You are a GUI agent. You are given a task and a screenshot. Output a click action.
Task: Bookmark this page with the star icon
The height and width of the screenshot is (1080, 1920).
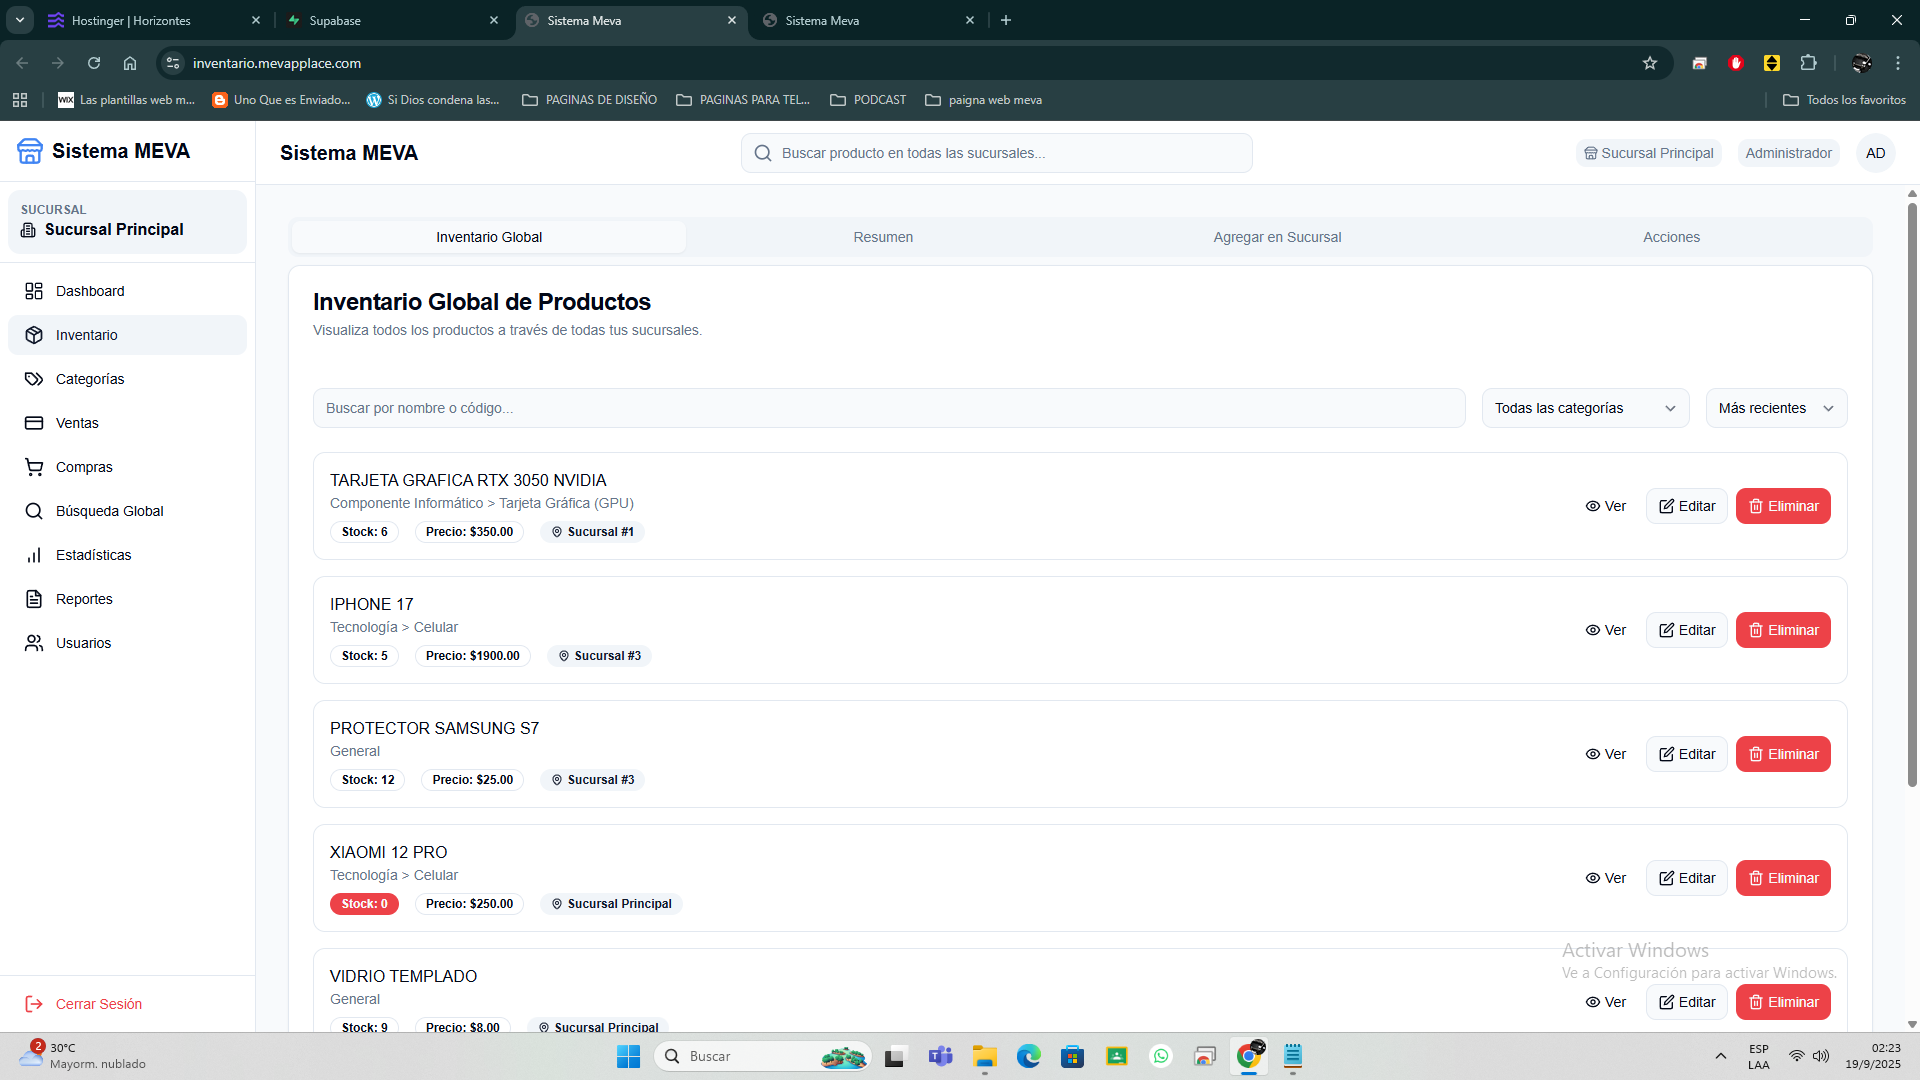click(x=1650, y=63)
